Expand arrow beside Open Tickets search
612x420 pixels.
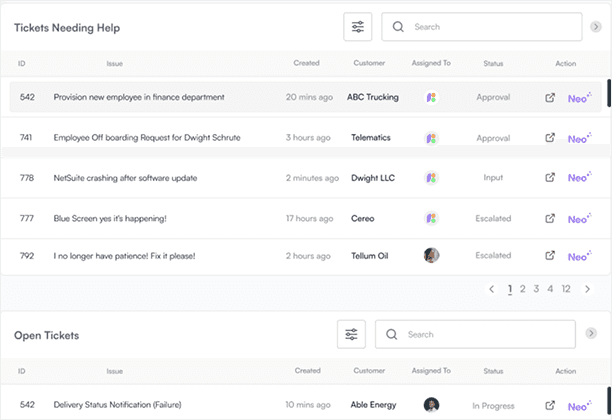click(x=591, y=333)
